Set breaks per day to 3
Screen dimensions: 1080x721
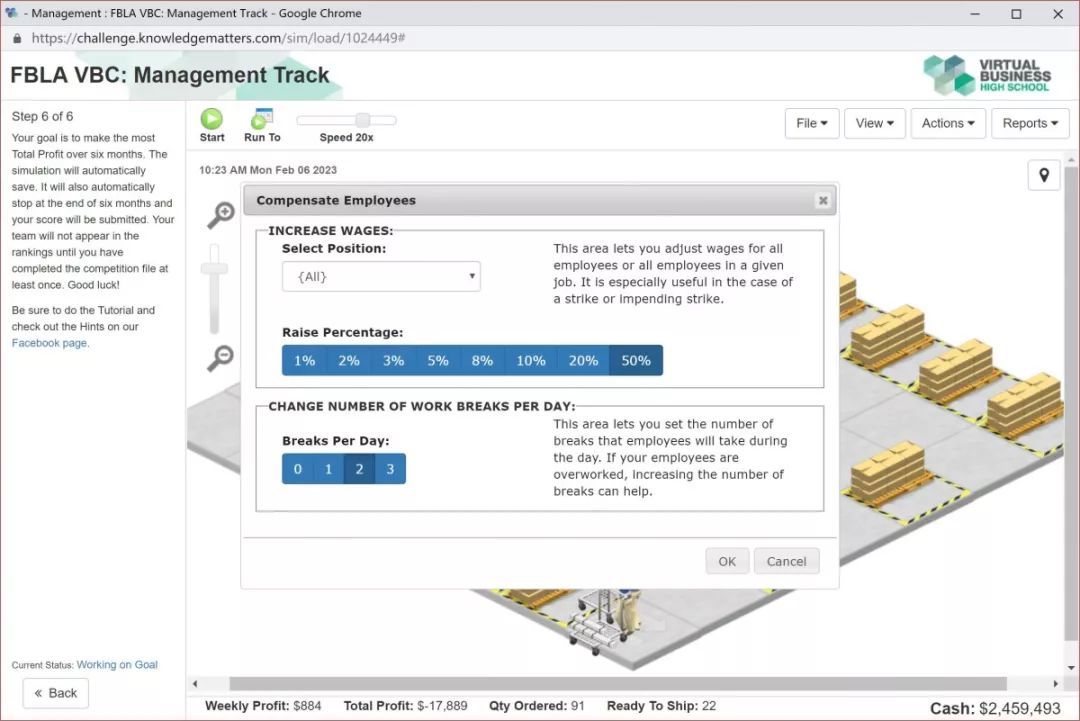click(390, 469)
